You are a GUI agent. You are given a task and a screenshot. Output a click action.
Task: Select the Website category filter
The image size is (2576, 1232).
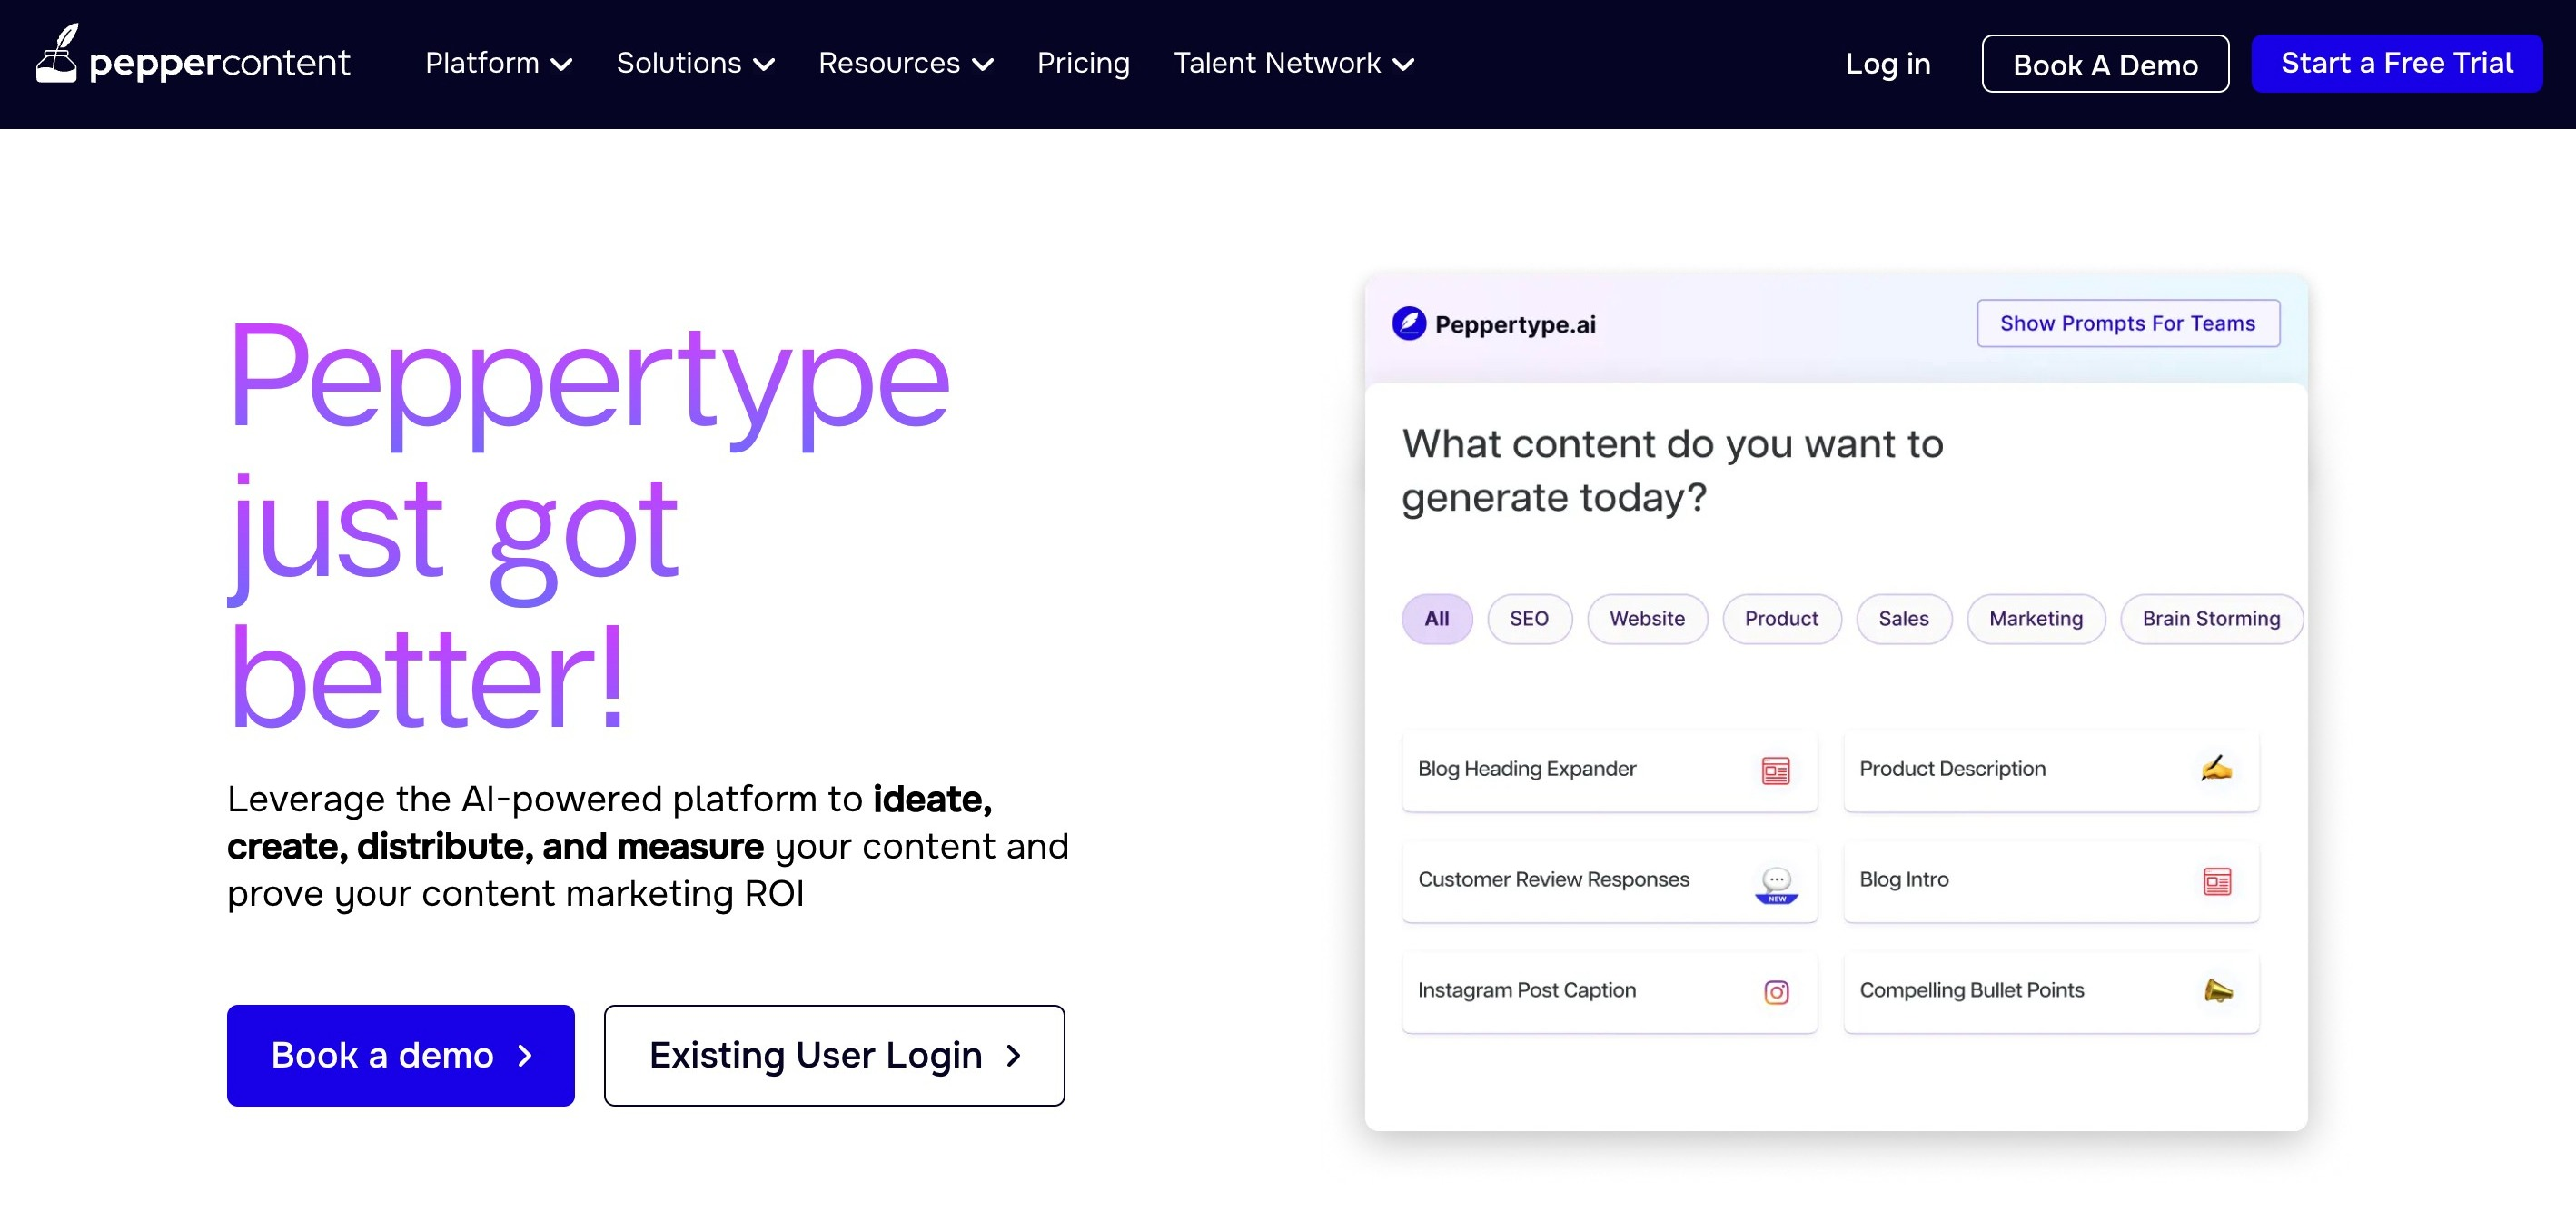(x=1647, y=619)
